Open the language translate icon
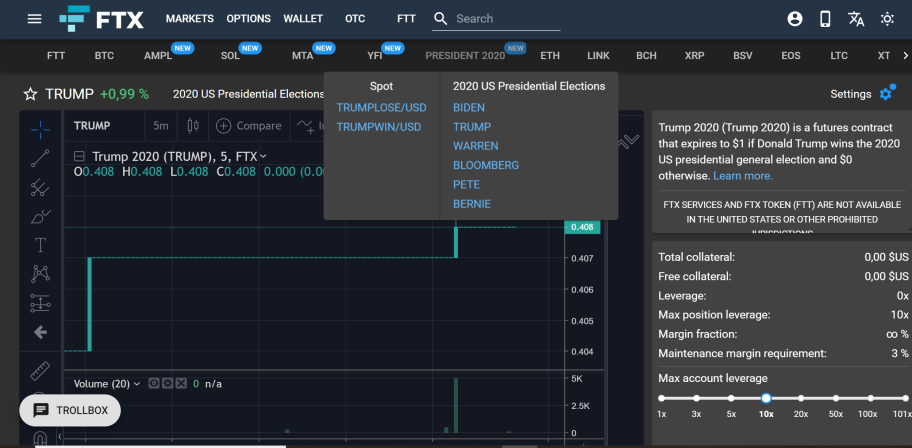Viewport: 912px width, 448px height. pyautogui.click(x=856, y=19)
